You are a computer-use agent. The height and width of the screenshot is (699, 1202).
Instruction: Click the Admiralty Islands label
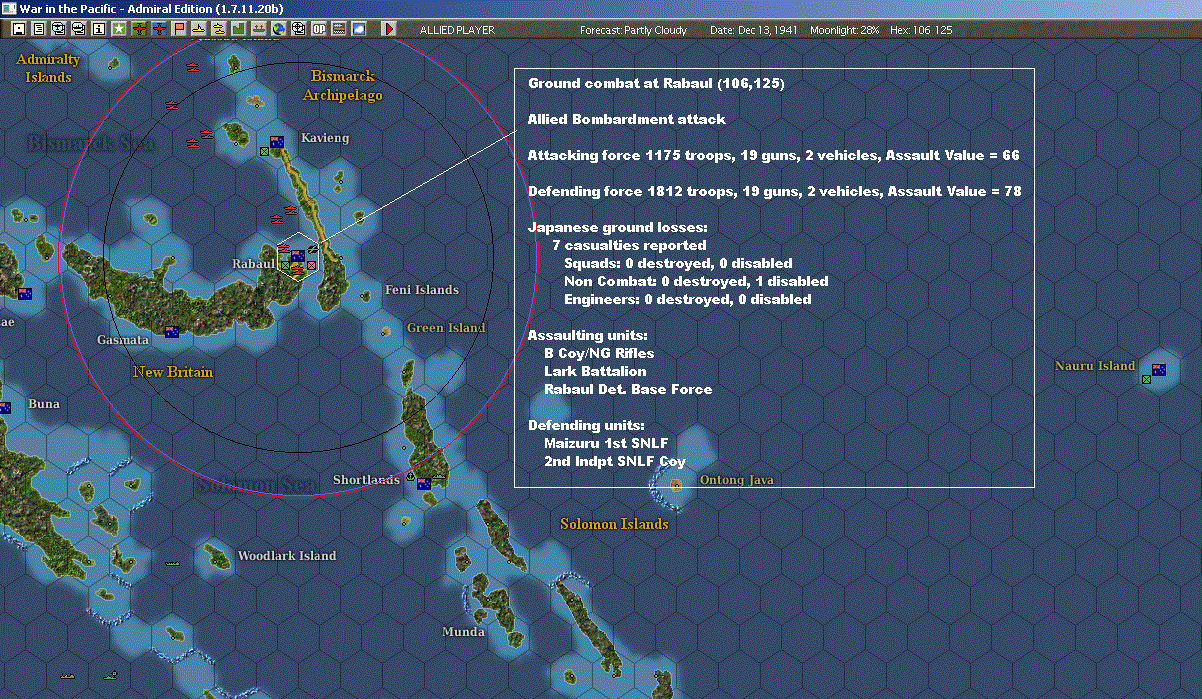click(48, 68)
